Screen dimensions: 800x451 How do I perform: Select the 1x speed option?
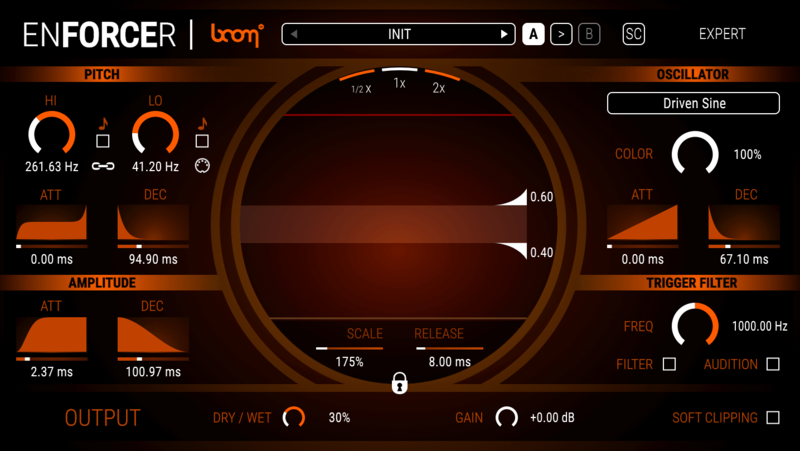point(399,81)
